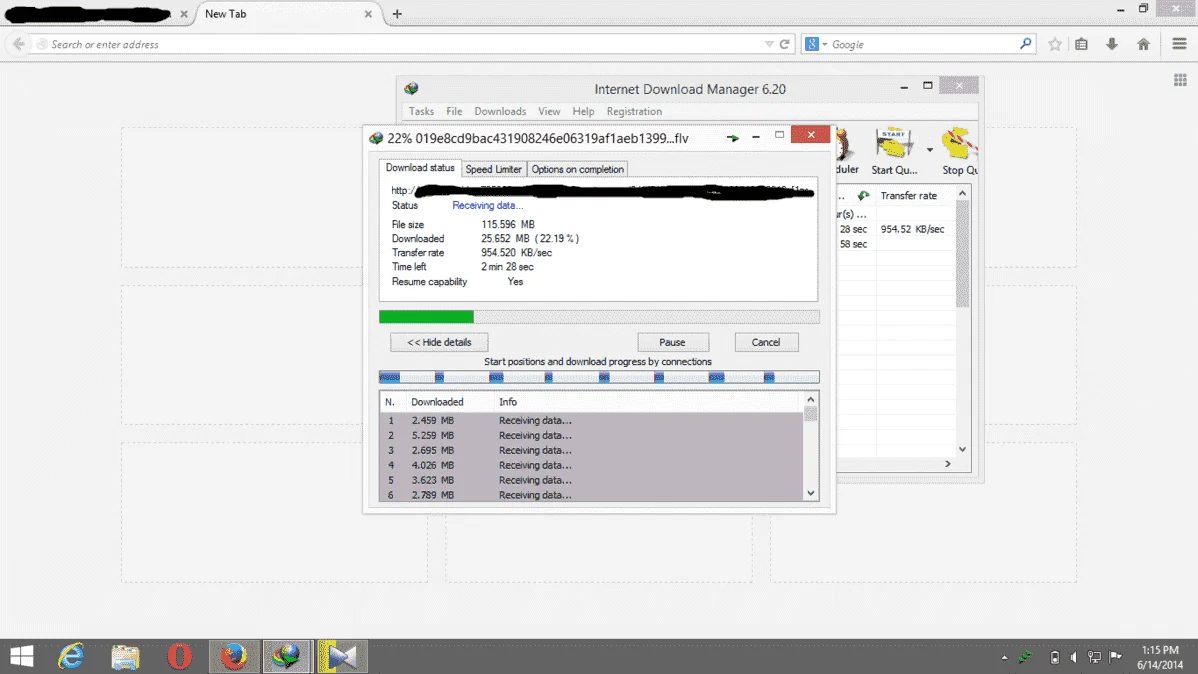Open the search engine selector dropdown
Image resolution: width=1198 pixels, height=674 pixels.
tap(815, 44)
